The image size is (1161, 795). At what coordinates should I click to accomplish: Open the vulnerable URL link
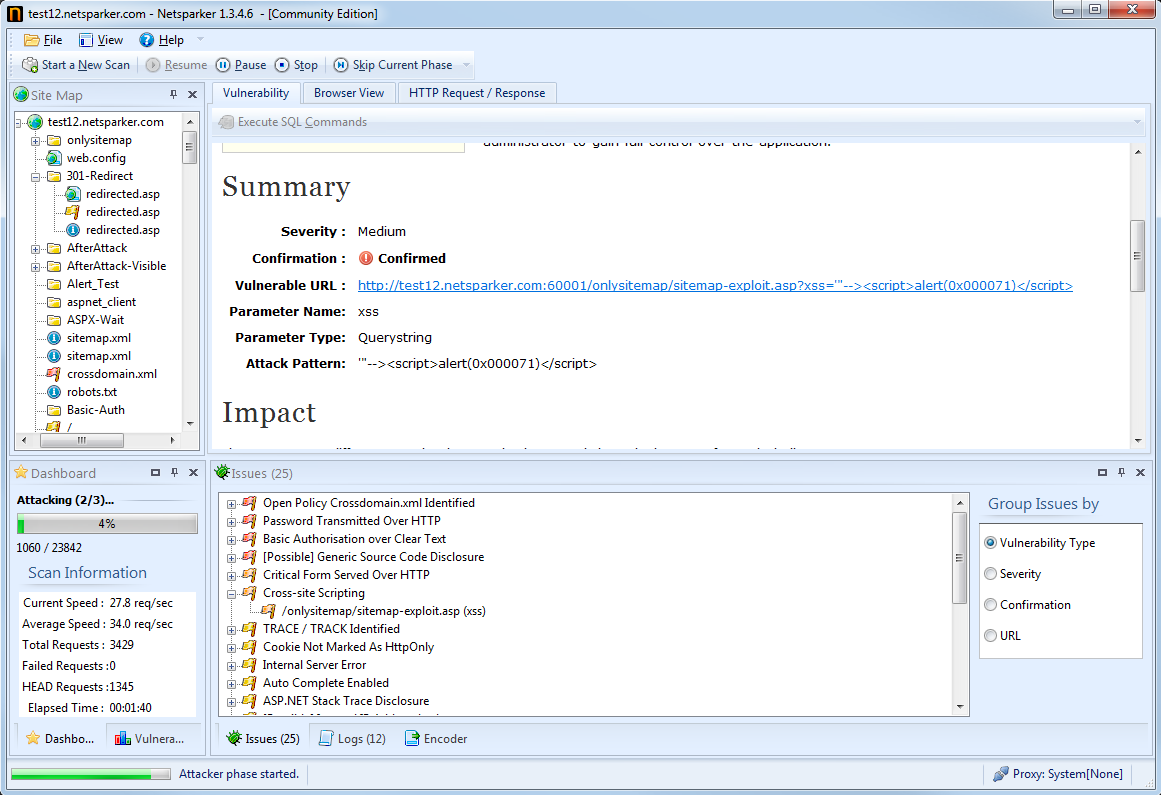pos(715,286)
